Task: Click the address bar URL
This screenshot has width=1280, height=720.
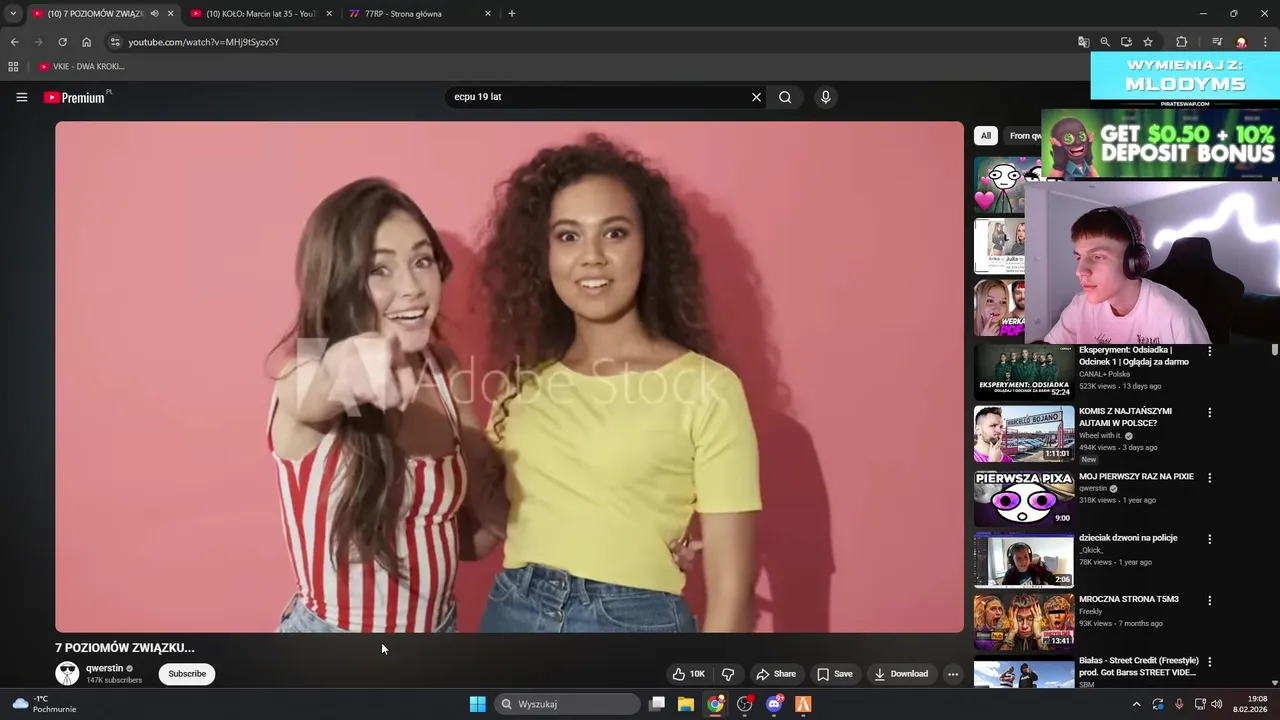Action: 204,42
